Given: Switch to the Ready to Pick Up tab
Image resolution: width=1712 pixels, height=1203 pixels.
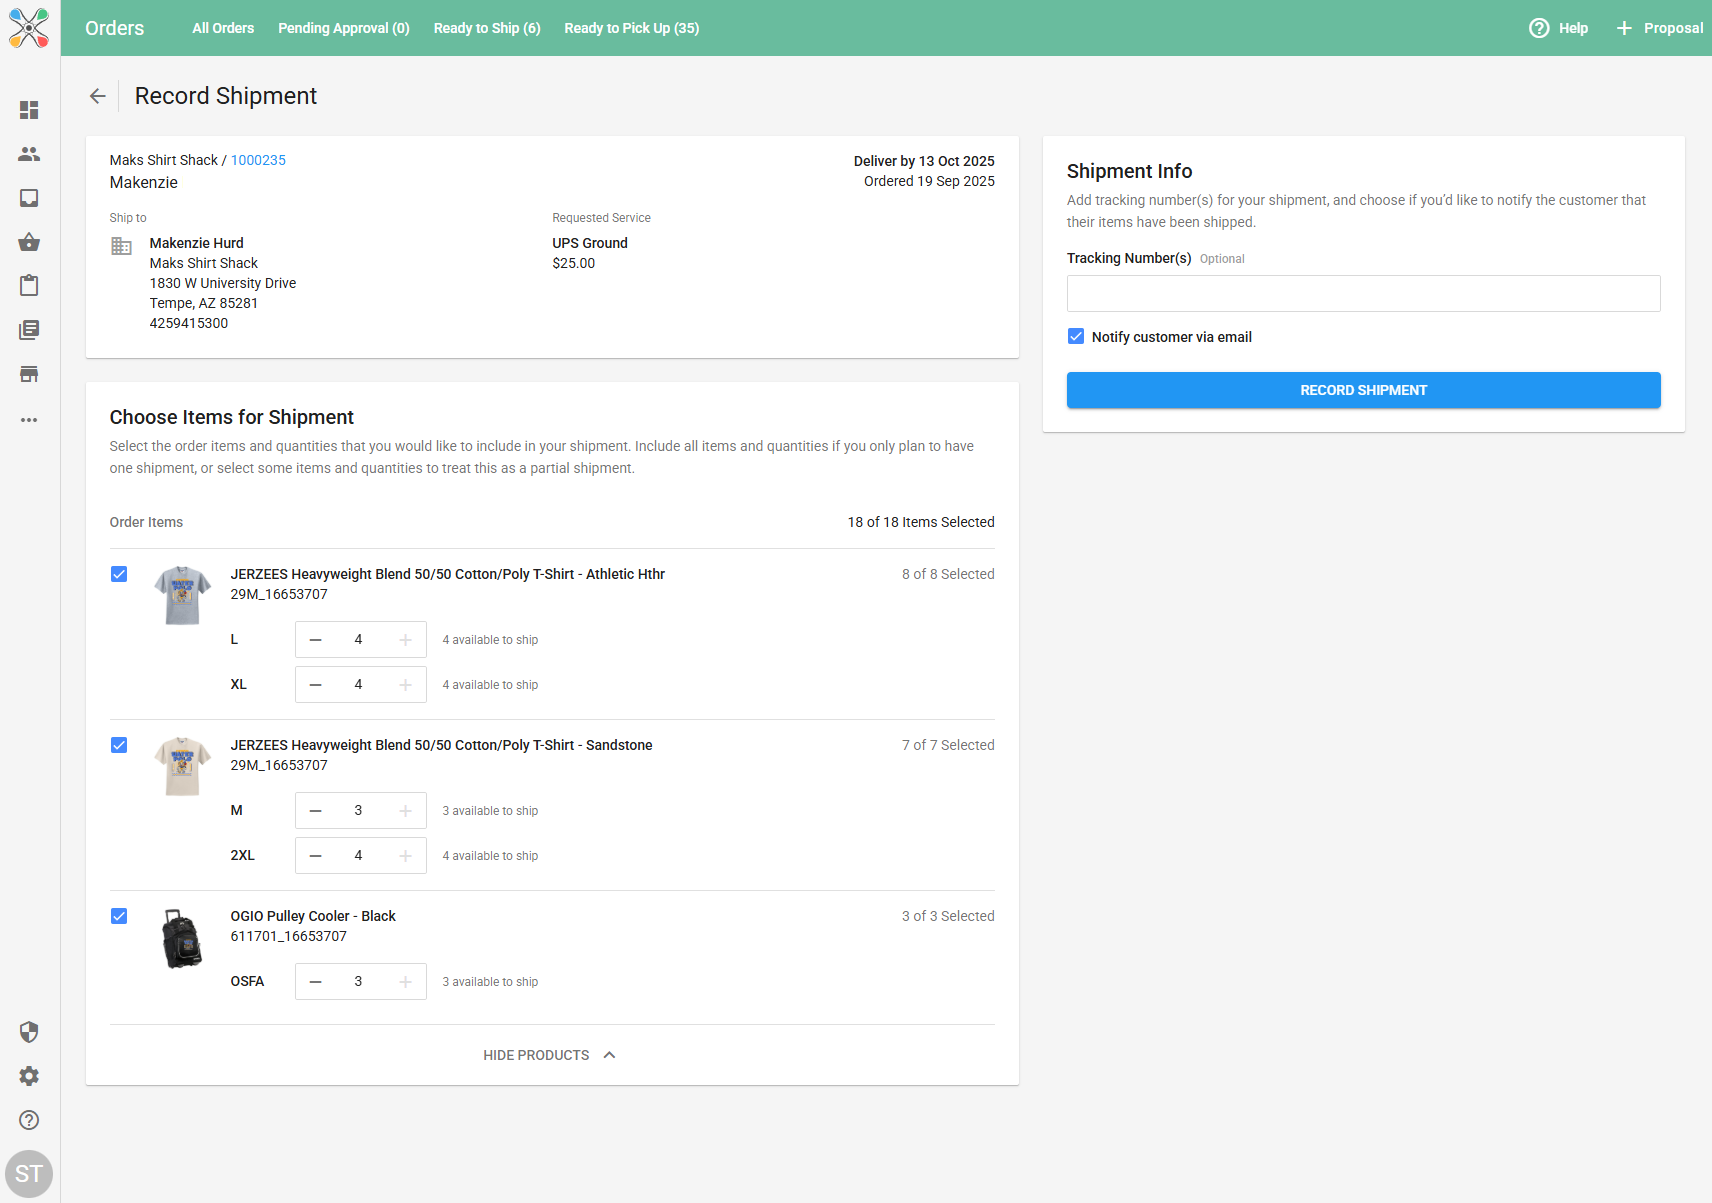Looking at the screenshot, I should point(631,28).
